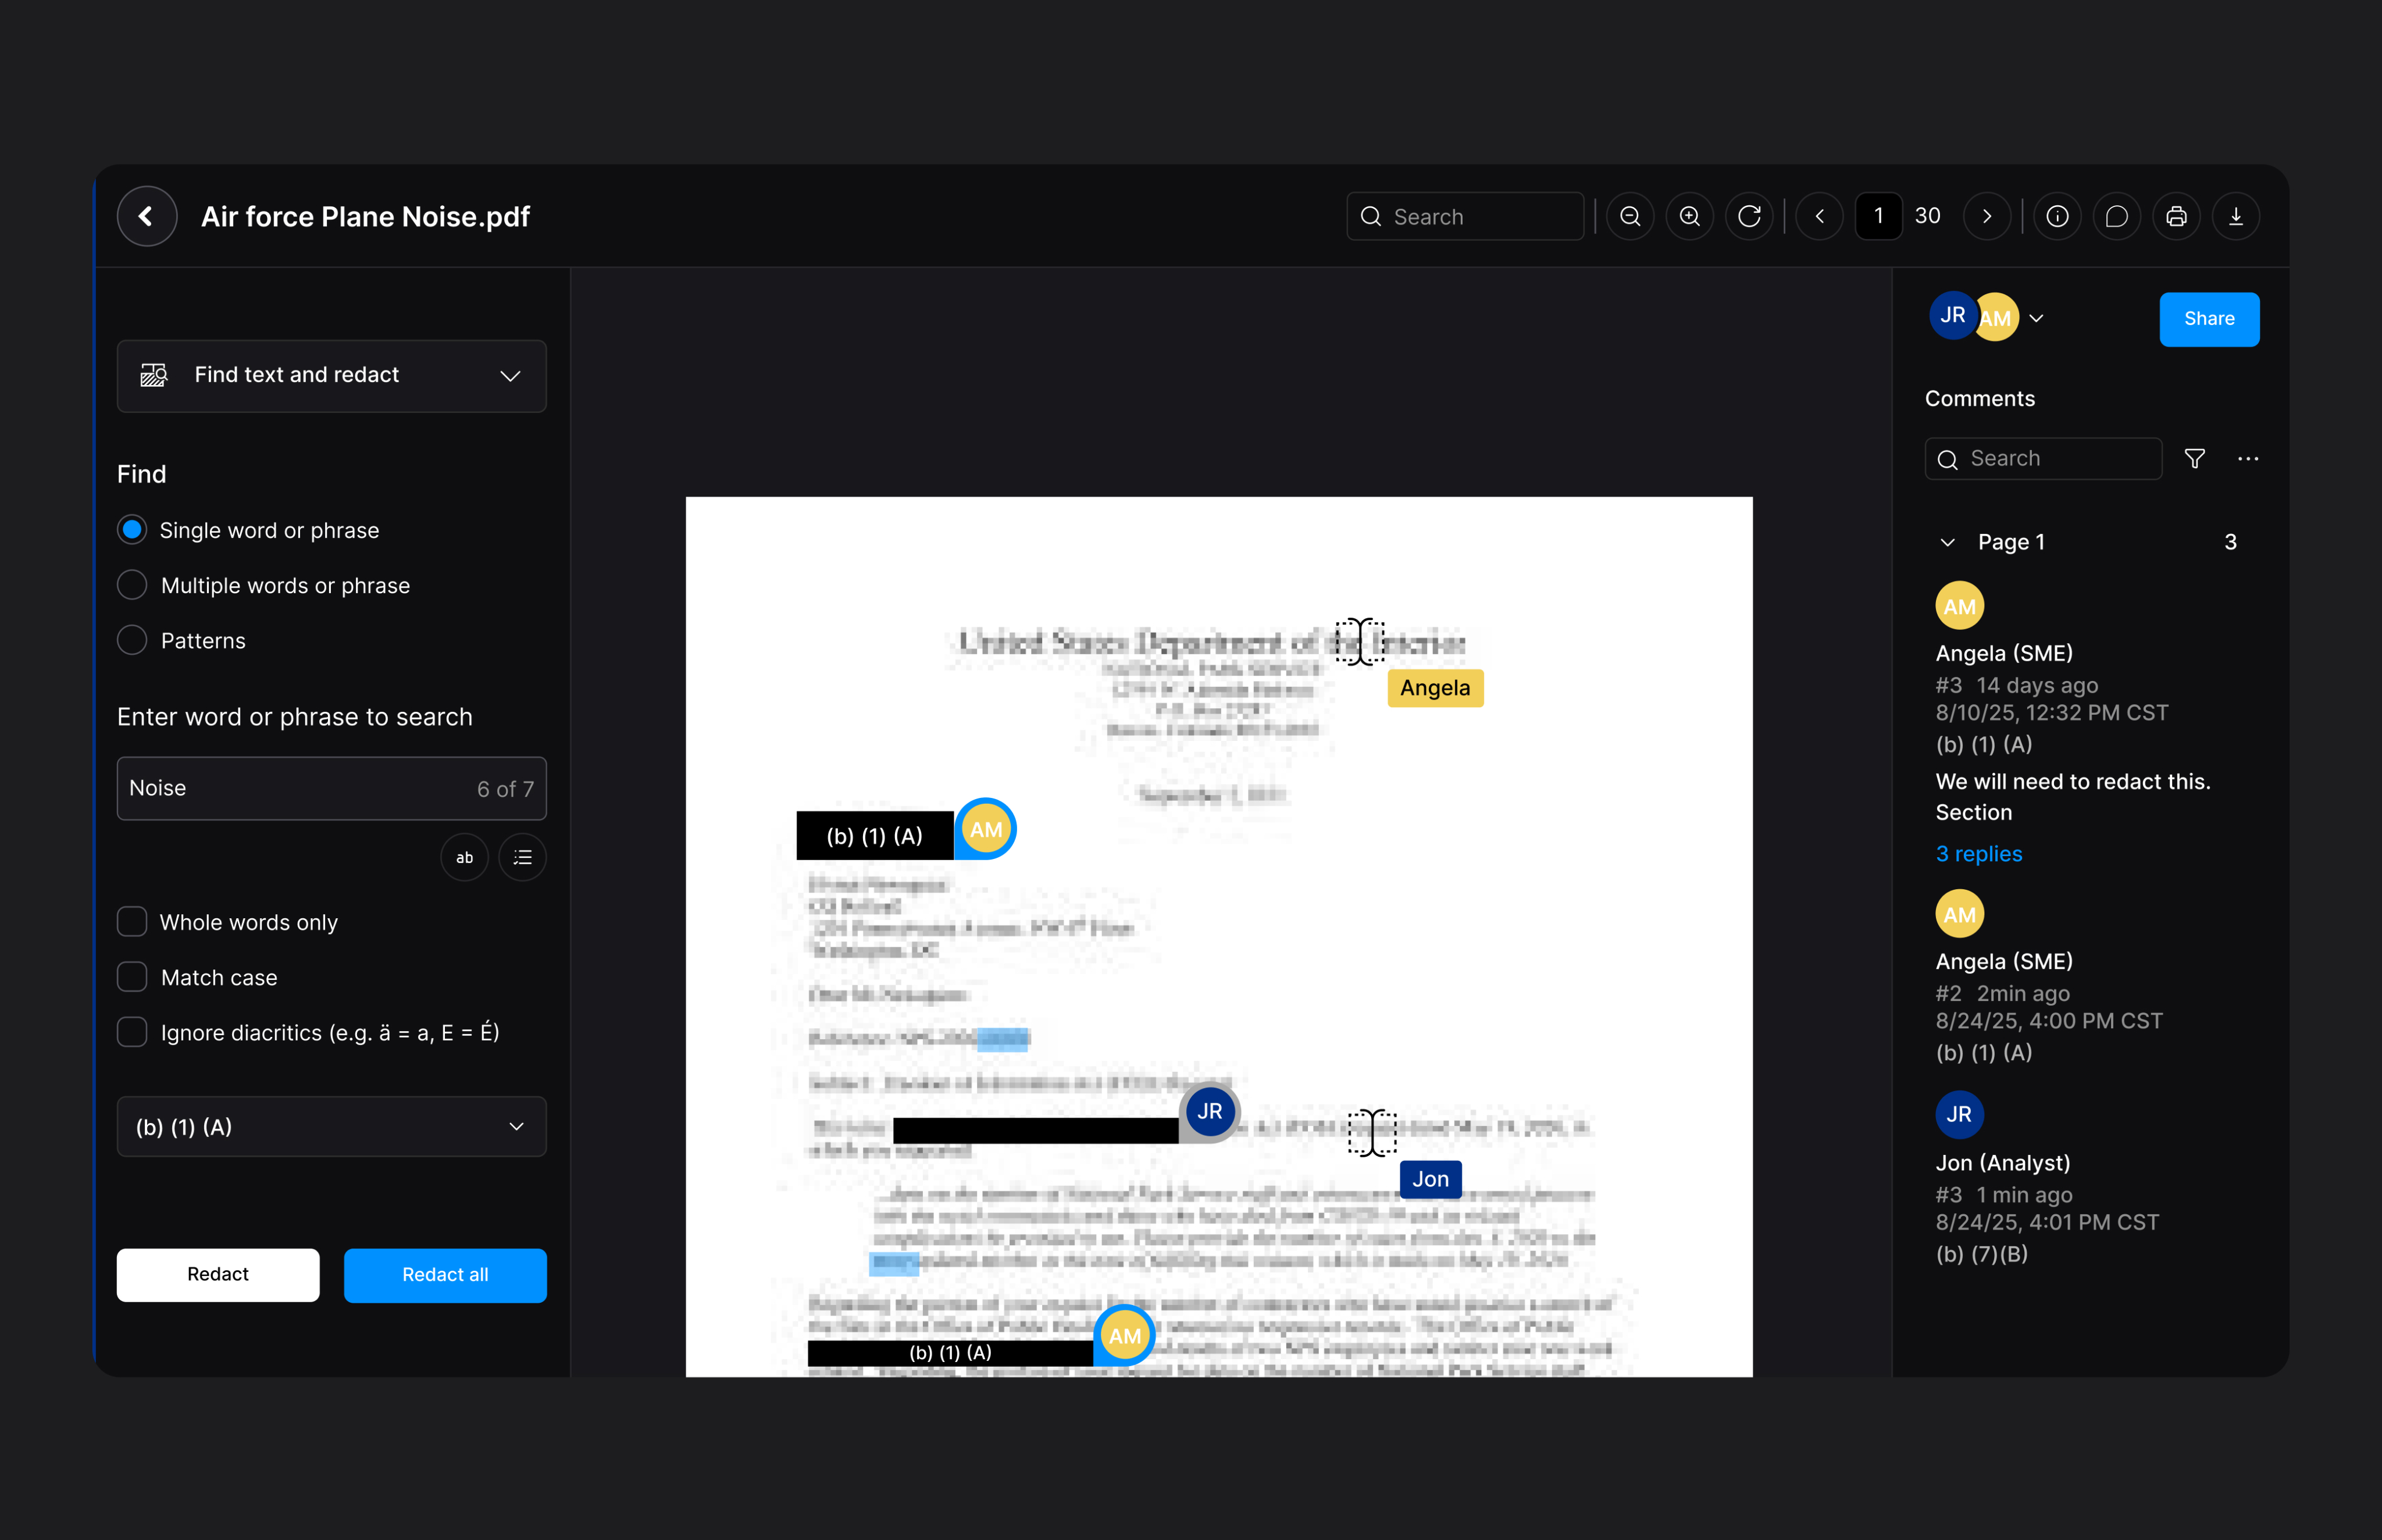Expand the collaborators chevron next to avatars
The width and height of the screenshot is (2382, 1540).
(x=2037, y=318)
